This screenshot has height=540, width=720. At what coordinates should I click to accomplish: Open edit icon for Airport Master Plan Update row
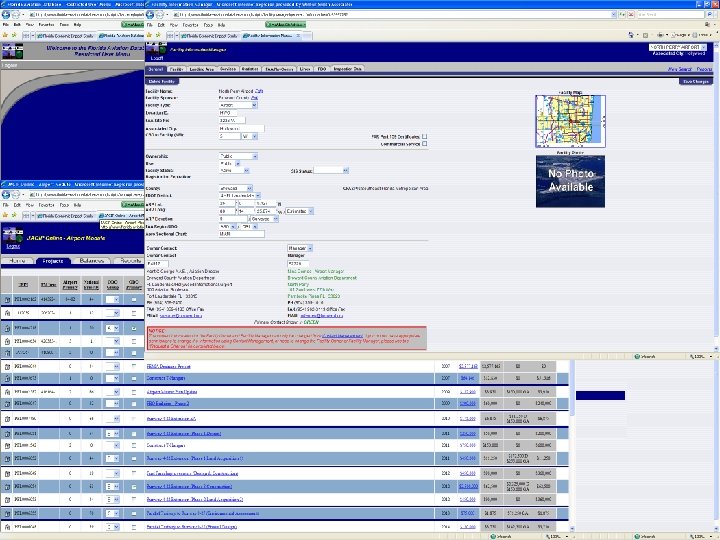[7, 392]
